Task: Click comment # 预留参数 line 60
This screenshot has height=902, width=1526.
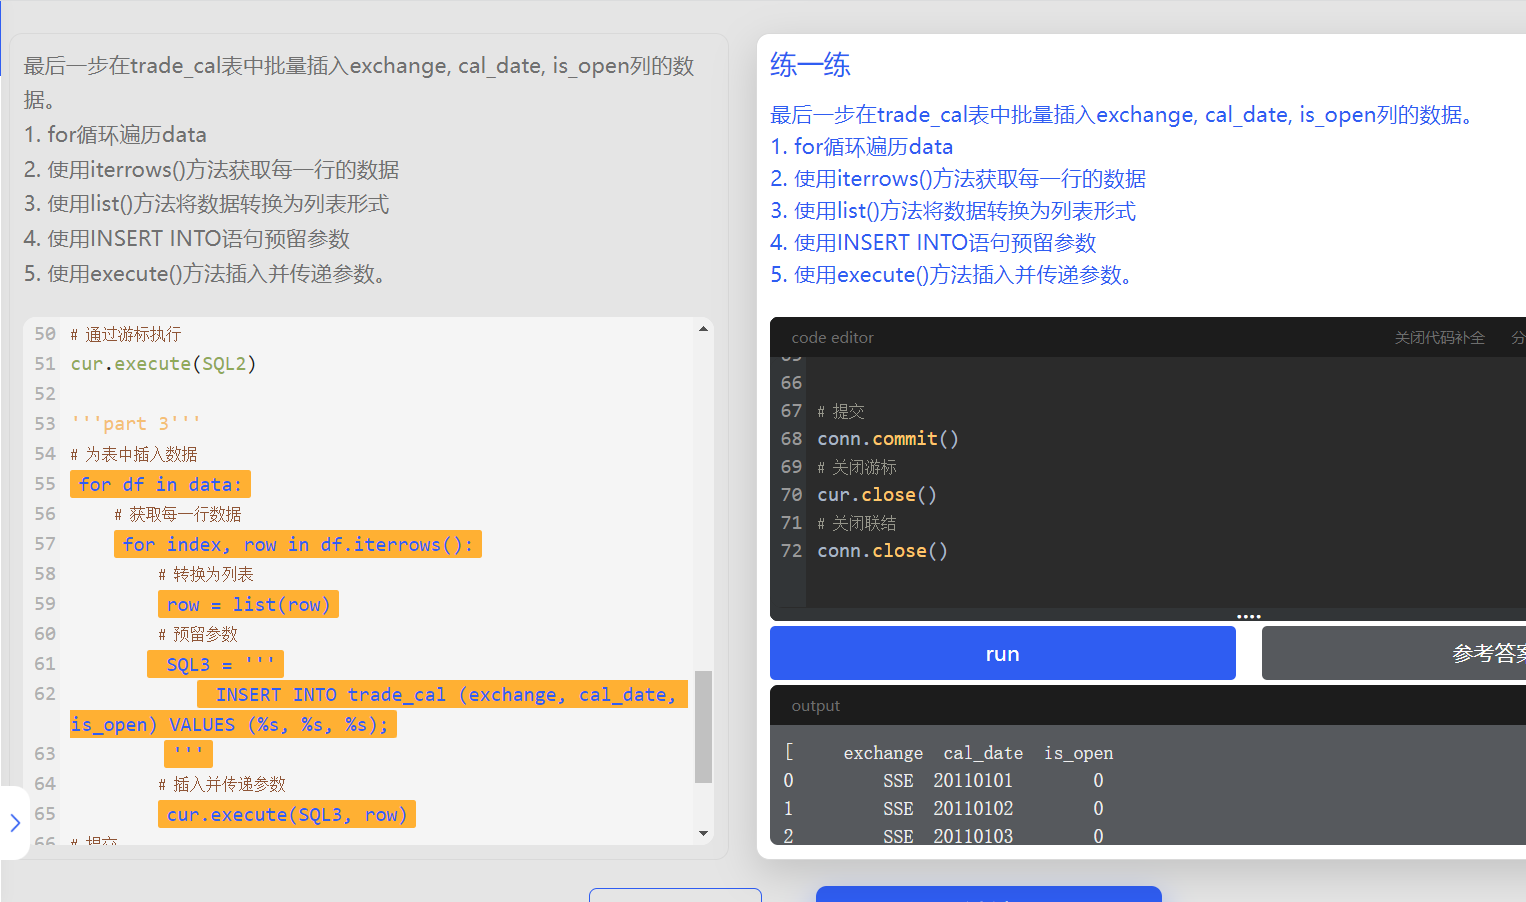Action: pyautogui.click(x=198, y=634)
